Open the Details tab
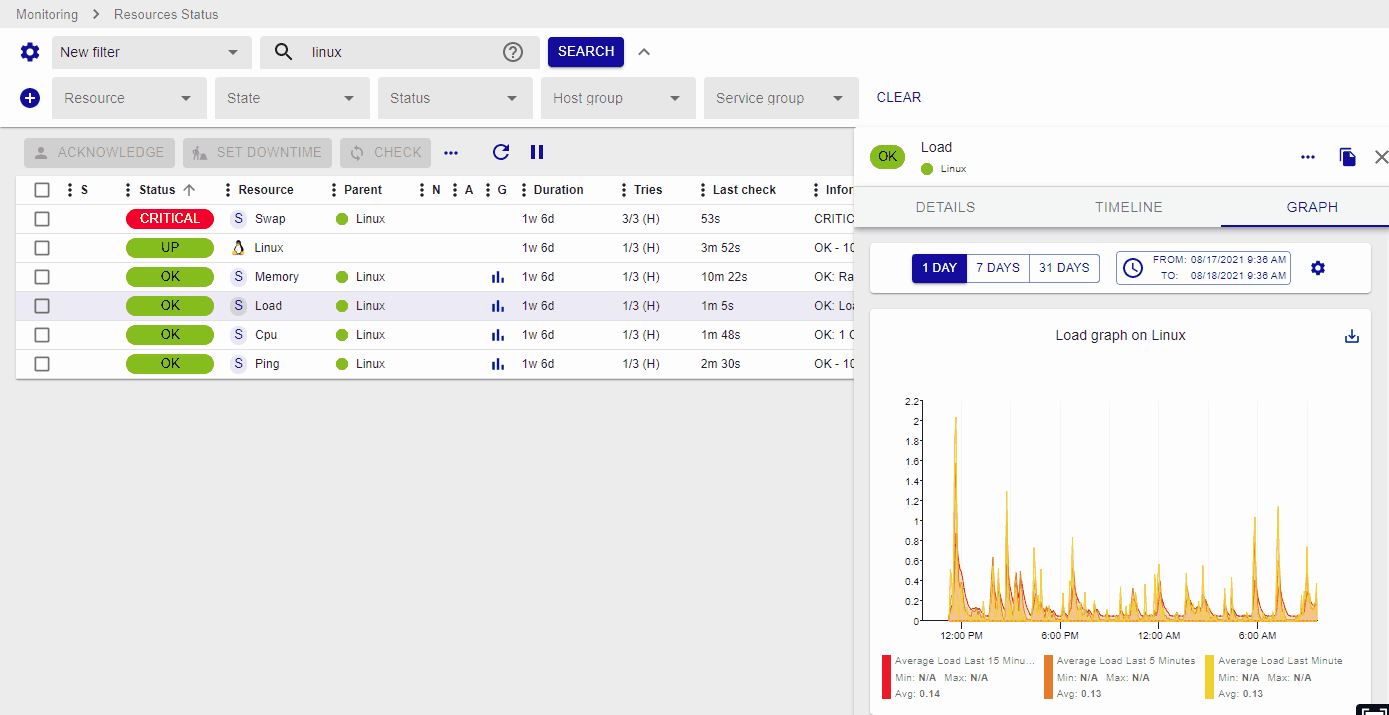Image resolution: width=1389 pixels, height=715 pixels. click(945, 207)
